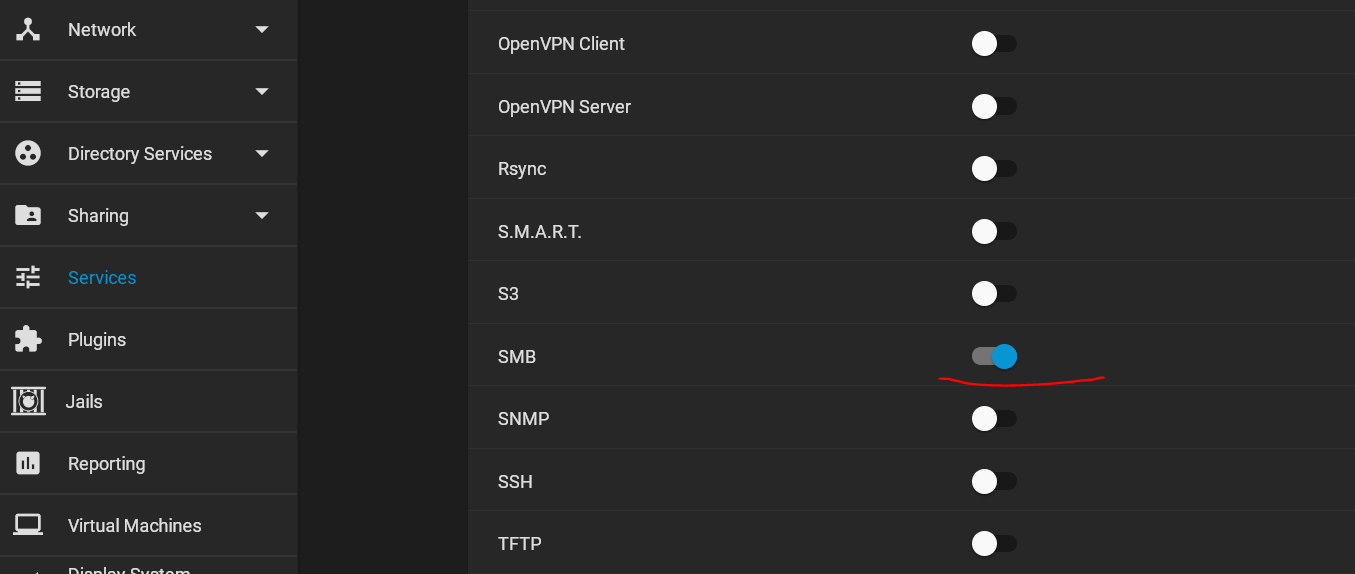Viewport: 1355px width, 574px height.
Task: Click the Services sliders icon
Action: click(28, 278)
